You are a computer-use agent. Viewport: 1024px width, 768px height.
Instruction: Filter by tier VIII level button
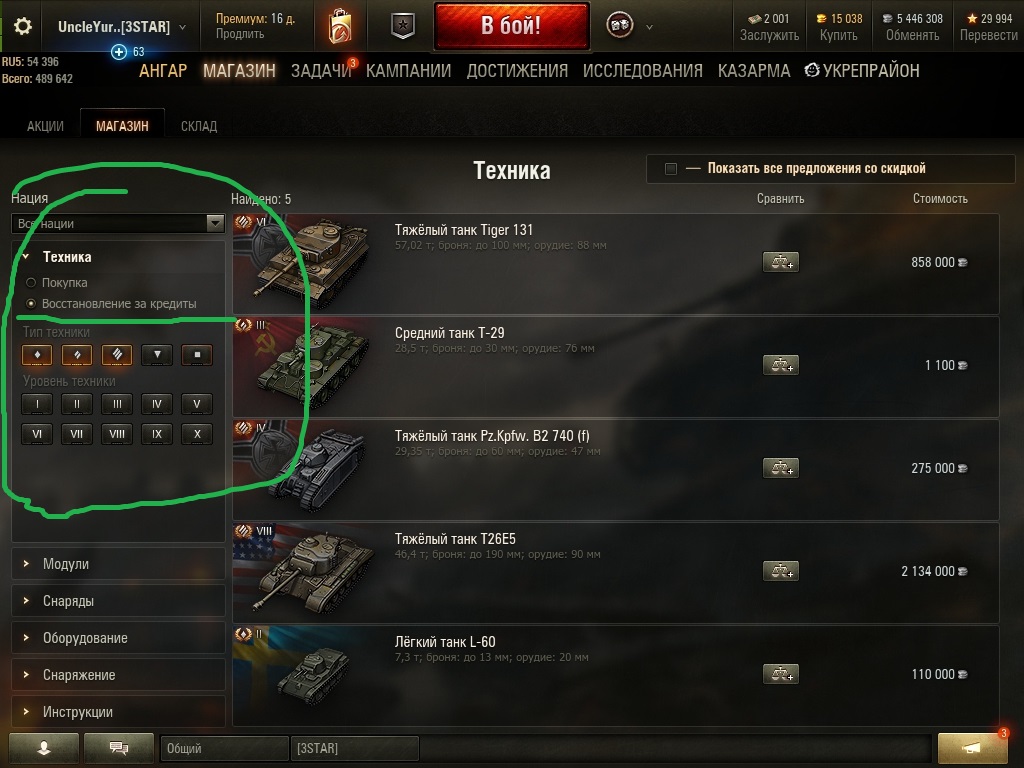point(117,434)
